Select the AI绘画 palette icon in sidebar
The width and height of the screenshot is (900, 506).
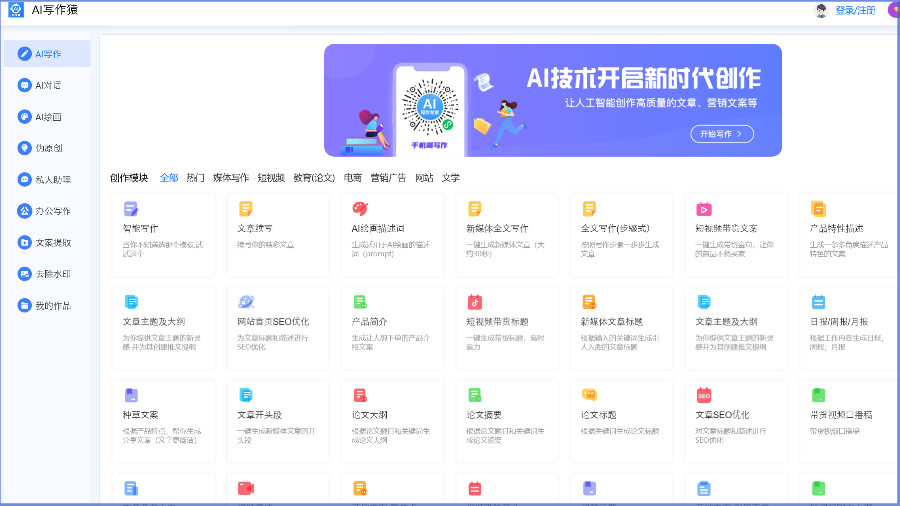tap(24, 116)
